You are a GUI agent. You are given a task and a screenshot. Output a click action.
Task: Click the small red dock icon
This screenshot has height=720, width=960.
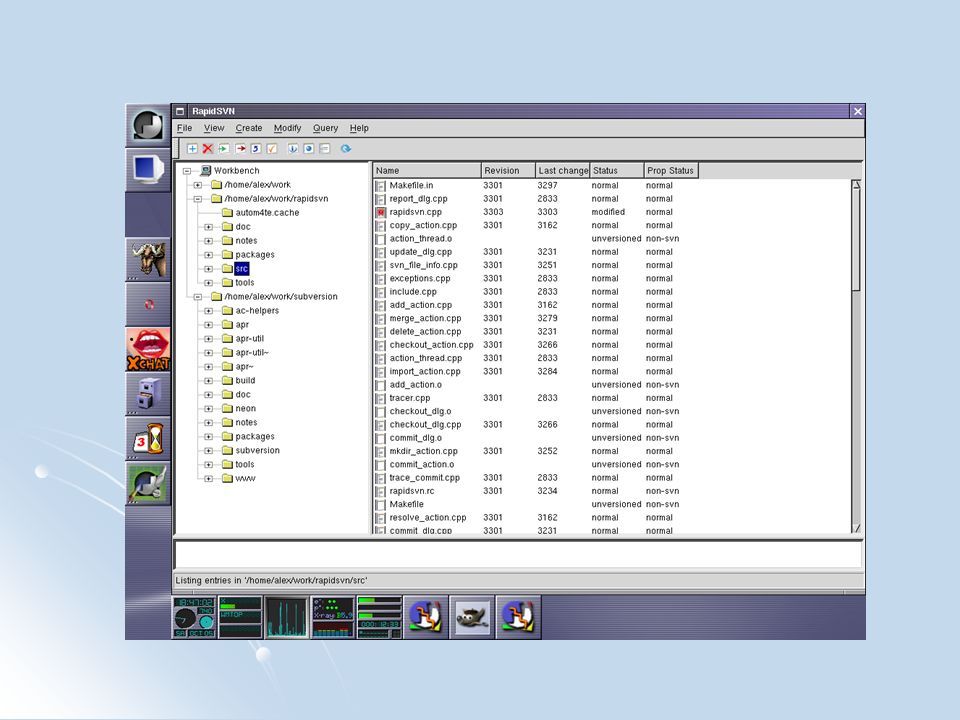coord(148,305)
